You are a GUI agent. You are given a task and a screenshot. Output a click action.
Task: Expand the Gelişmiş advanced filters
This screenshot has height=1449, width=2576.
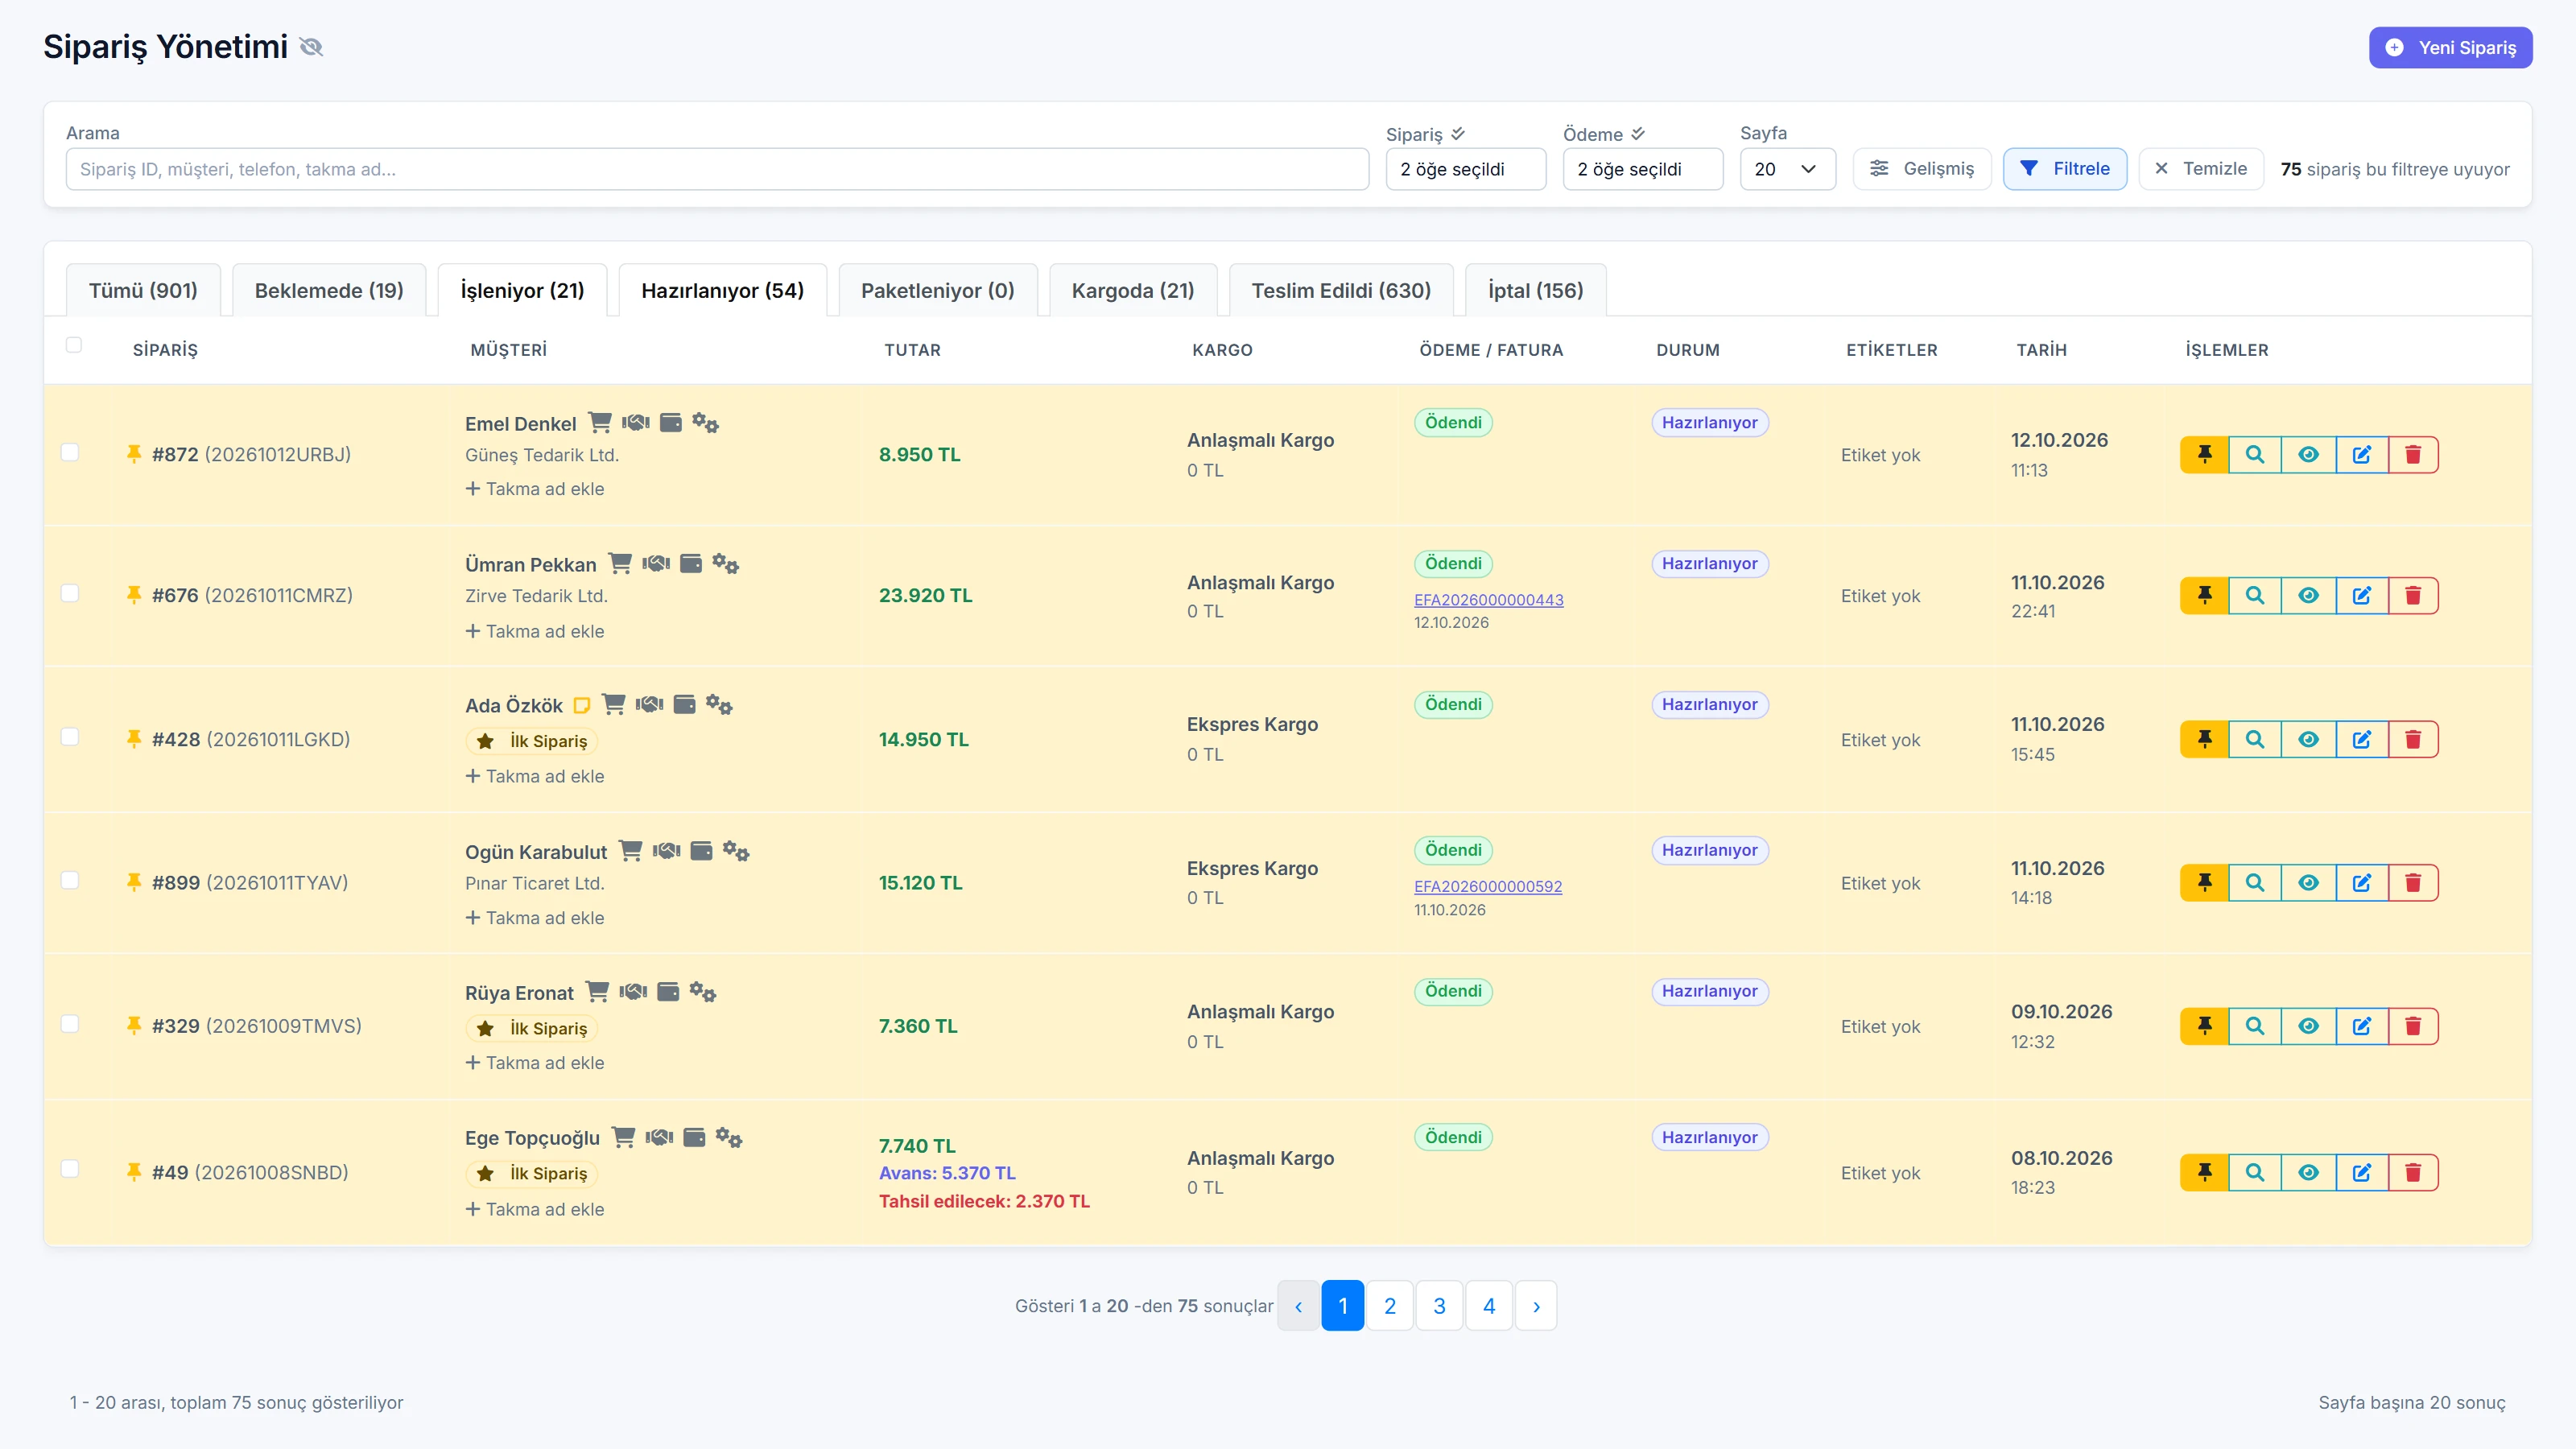(x=1922, y=169)
